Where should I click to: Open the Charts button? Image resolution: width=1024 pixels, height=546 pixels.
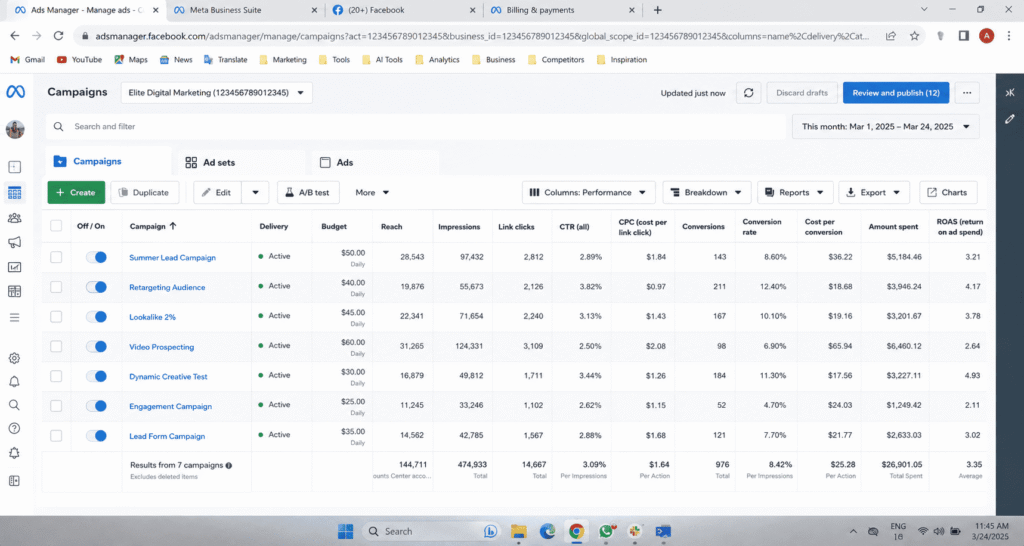(948, 193)
